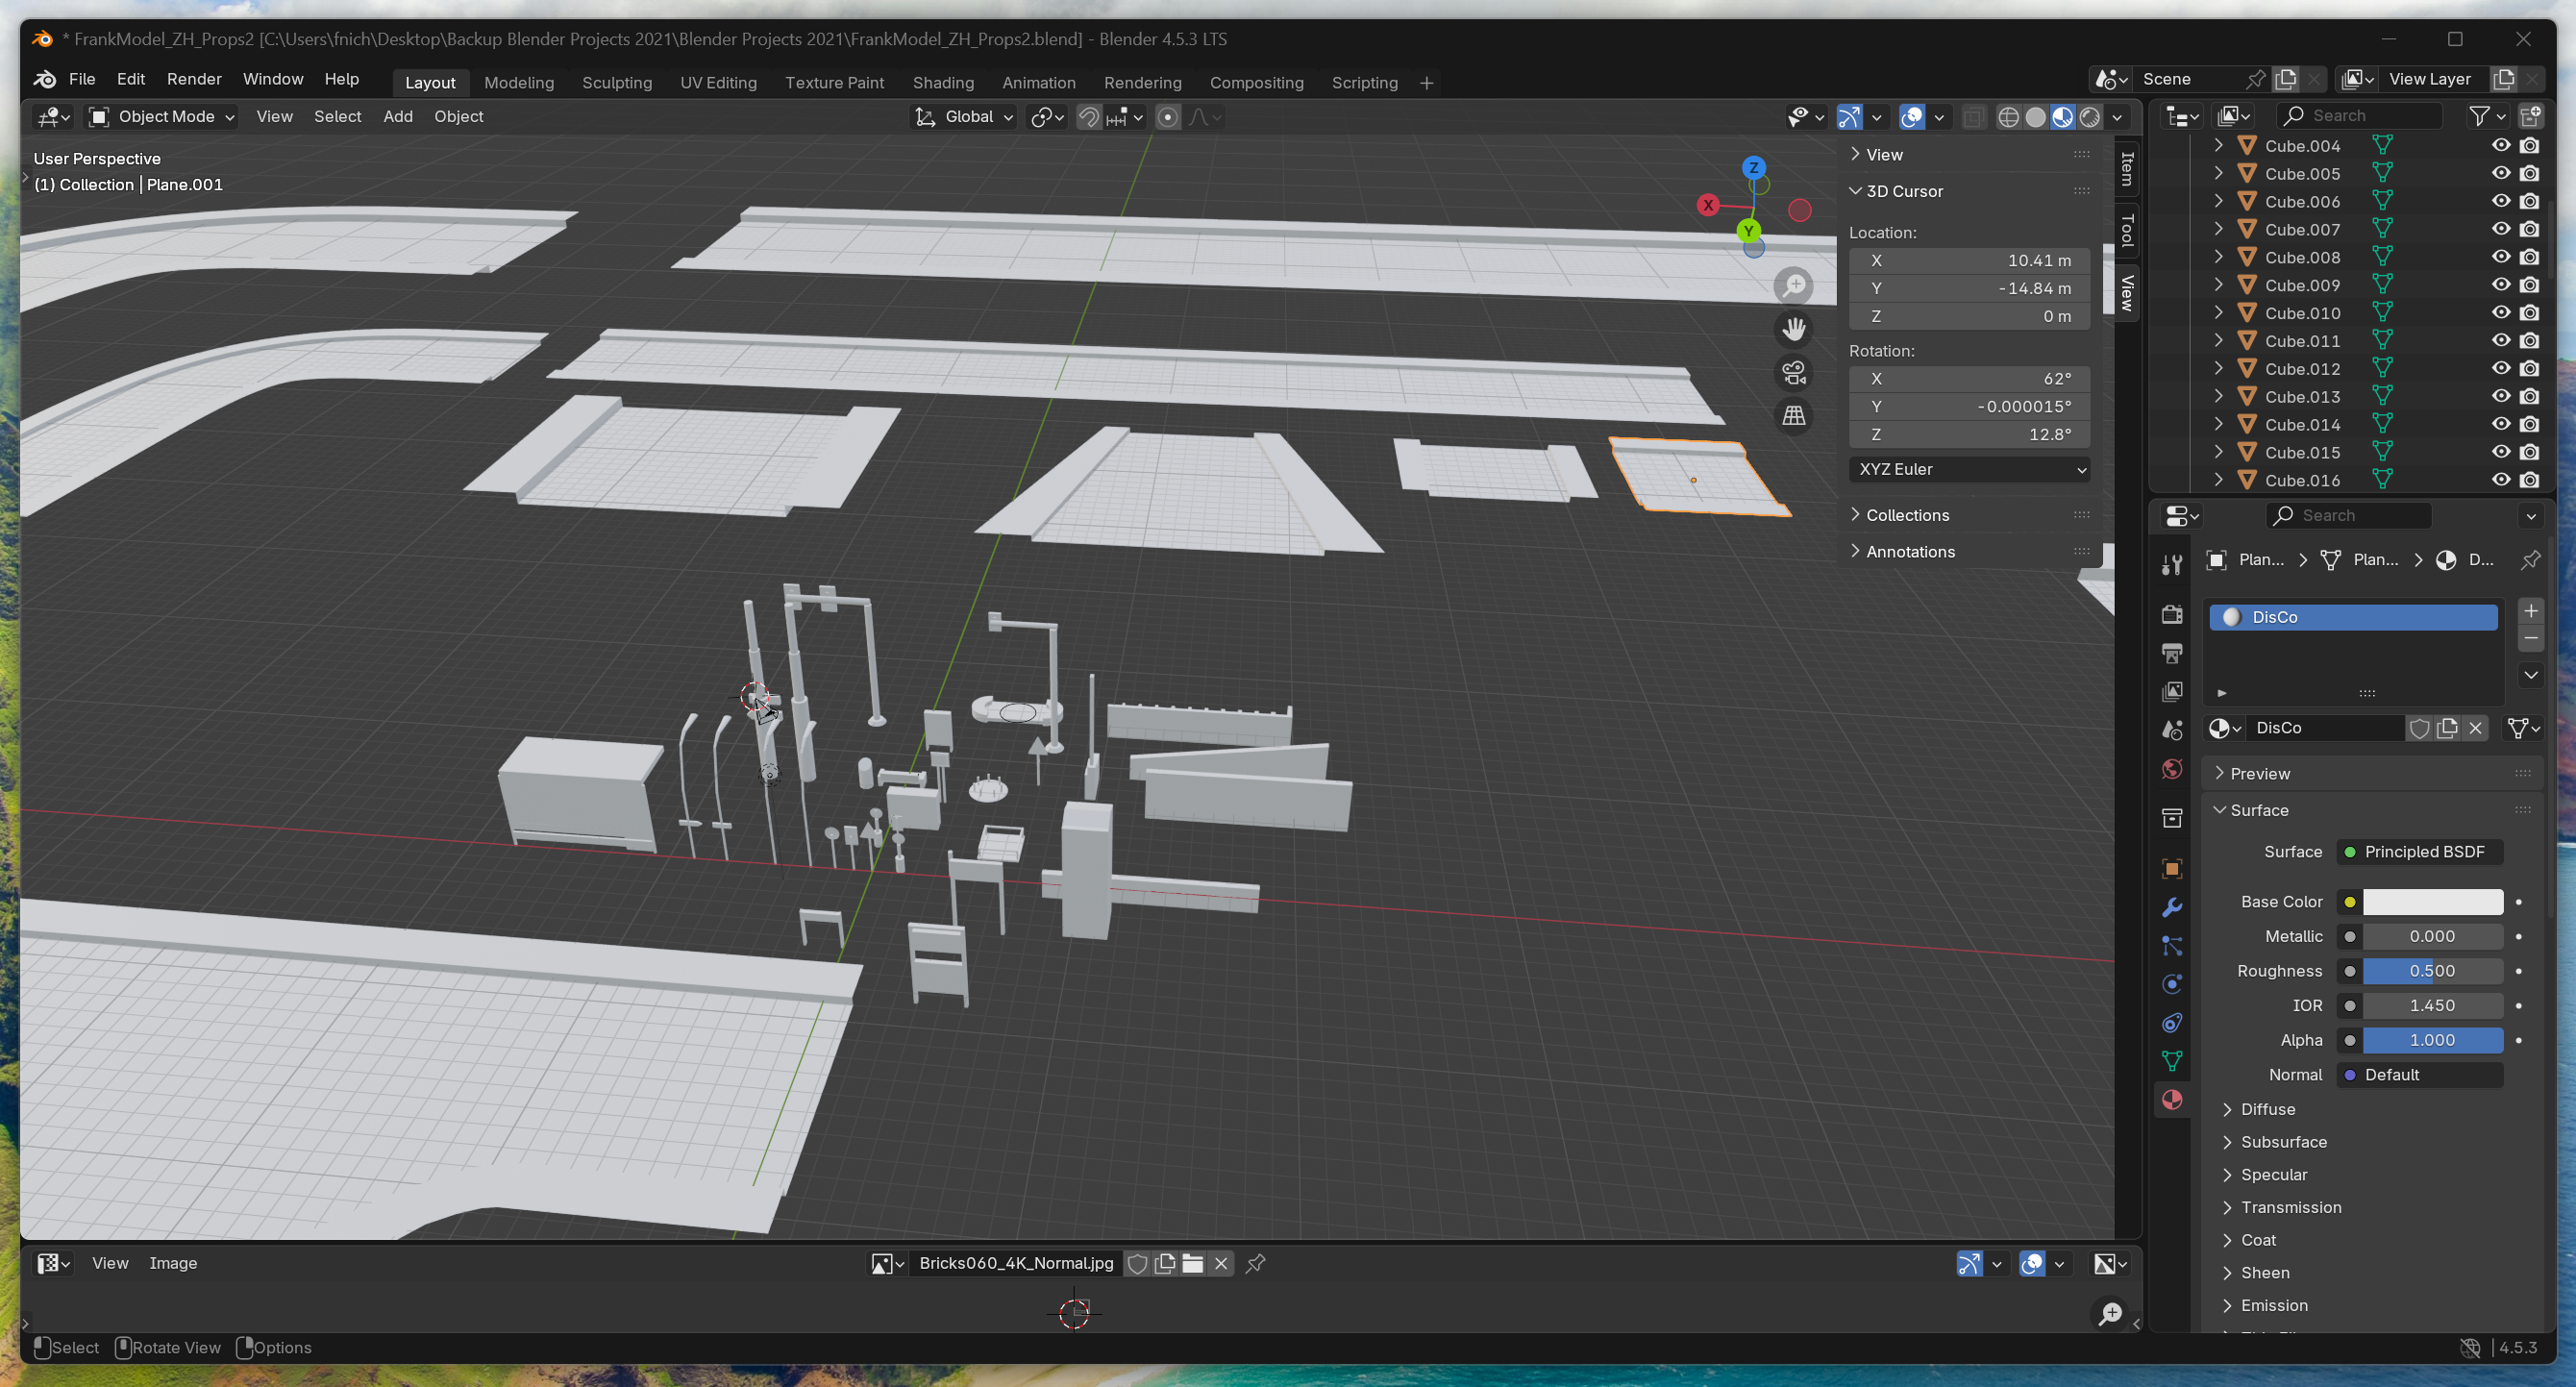
Task: Hide Cube.008 with its eye icon
Action: pos(2501,258)
